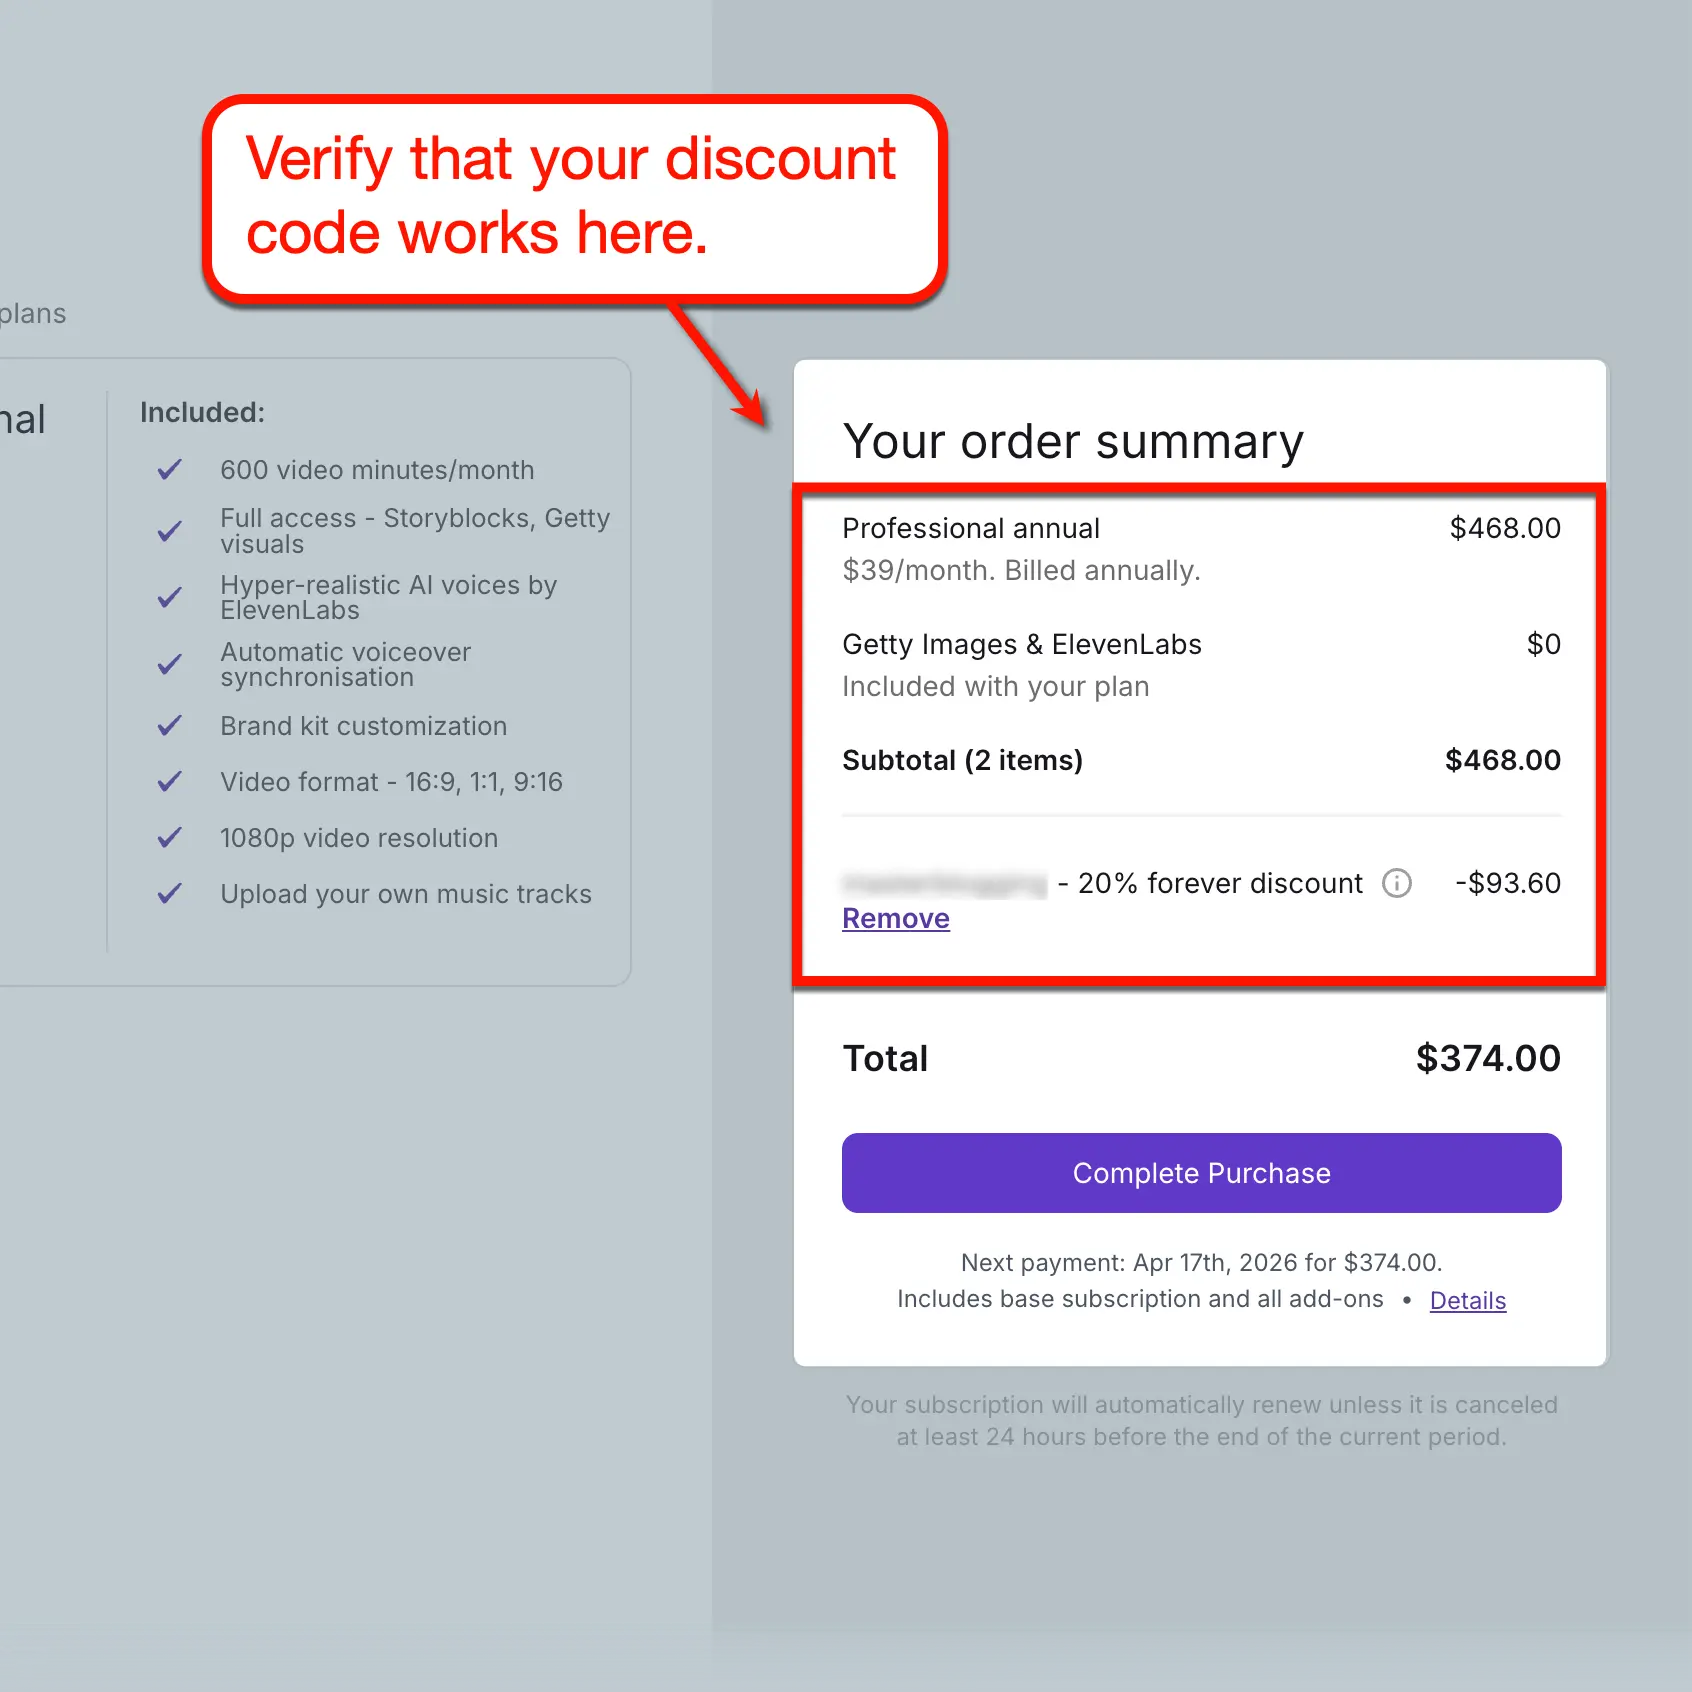
Task: Select the Professional annual plan line item
Action: pyautogui.click(x=970, y=528)
